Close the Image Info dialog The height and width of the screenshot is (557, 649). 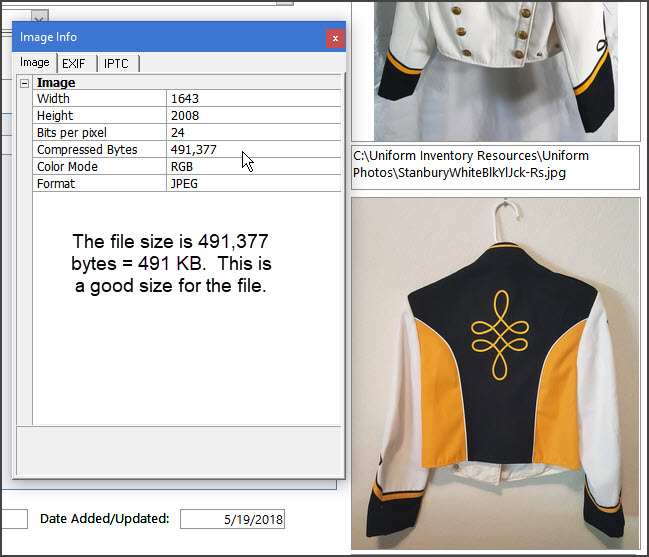(335, 38)
